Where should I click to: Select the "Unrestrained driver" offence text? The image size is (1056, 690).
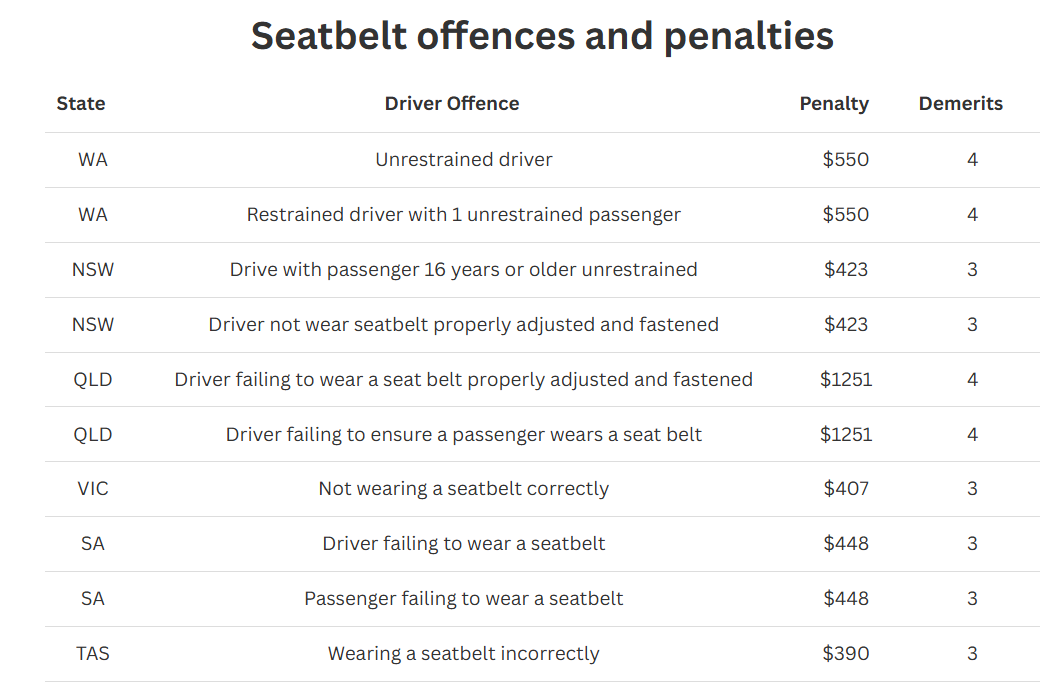pyautogui.click(x=464, y=160)
